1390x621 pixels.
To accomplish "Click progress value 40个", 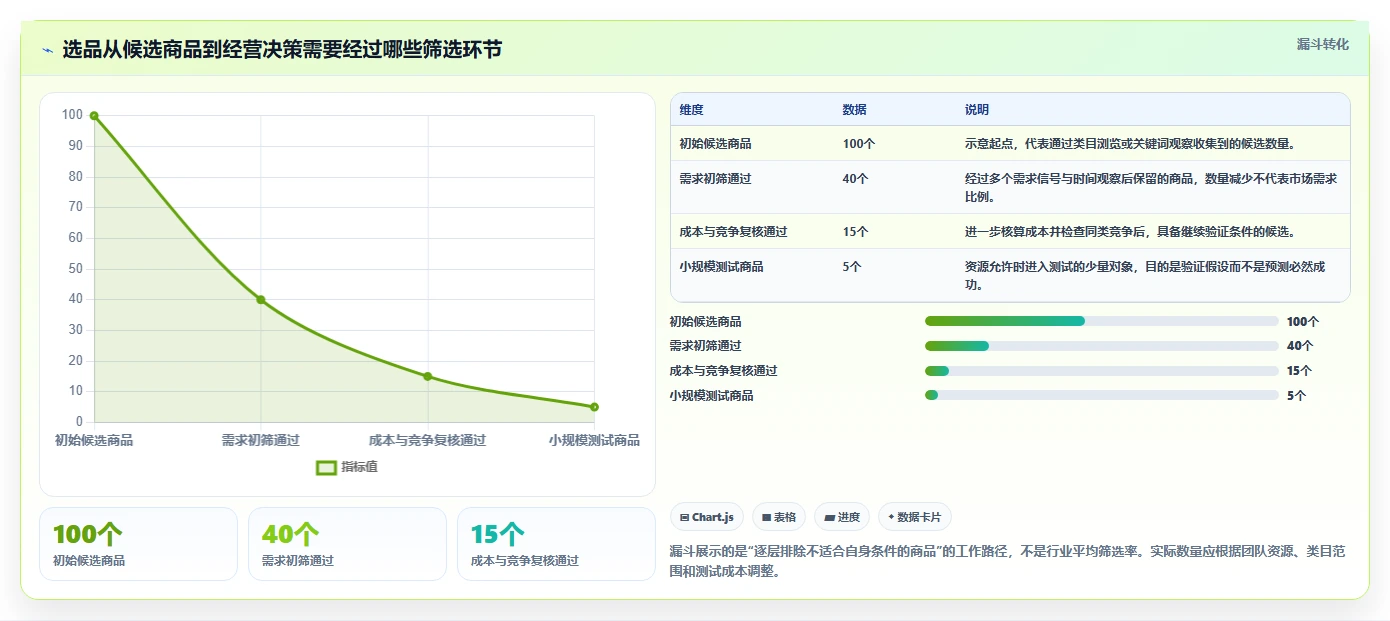I will pyautogui.click(x=1300, y=346).
